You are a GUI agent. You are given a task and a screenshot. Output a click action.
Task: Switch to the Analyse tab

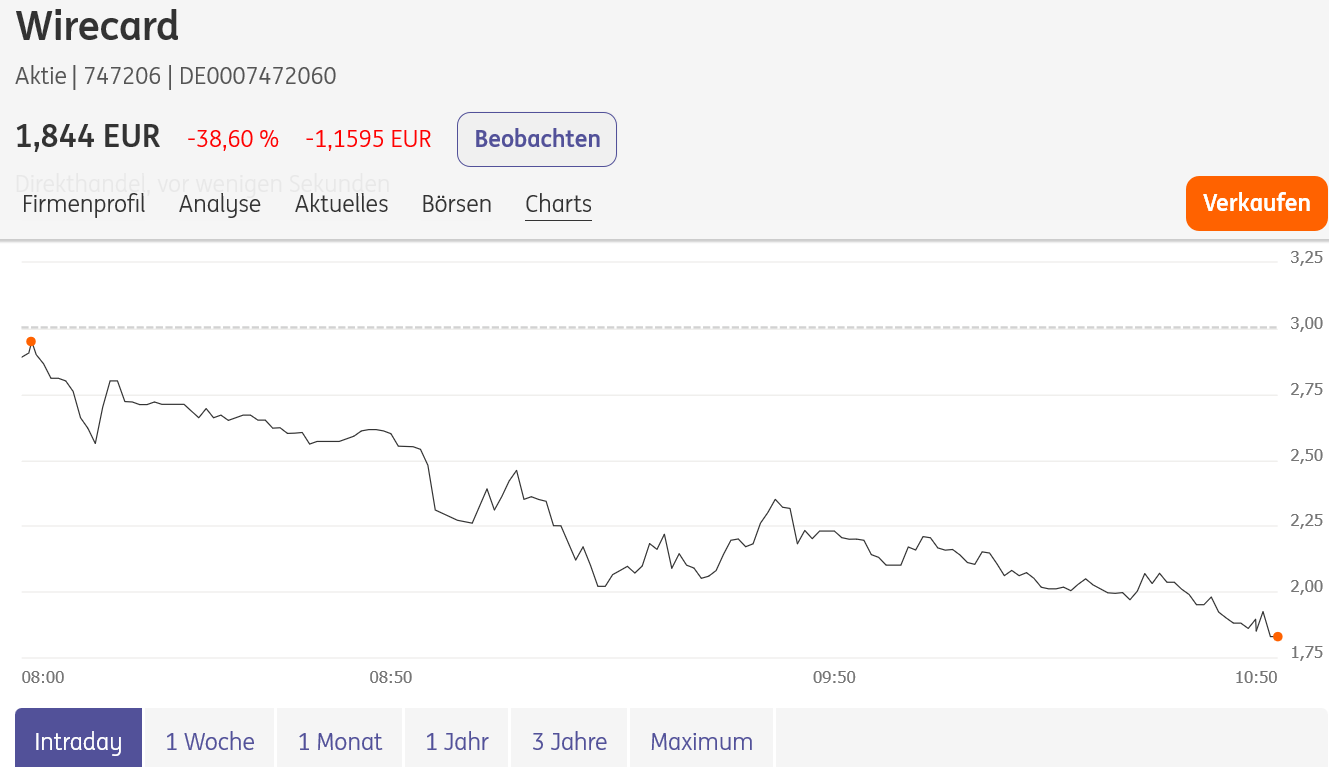(x=220, y=204)
